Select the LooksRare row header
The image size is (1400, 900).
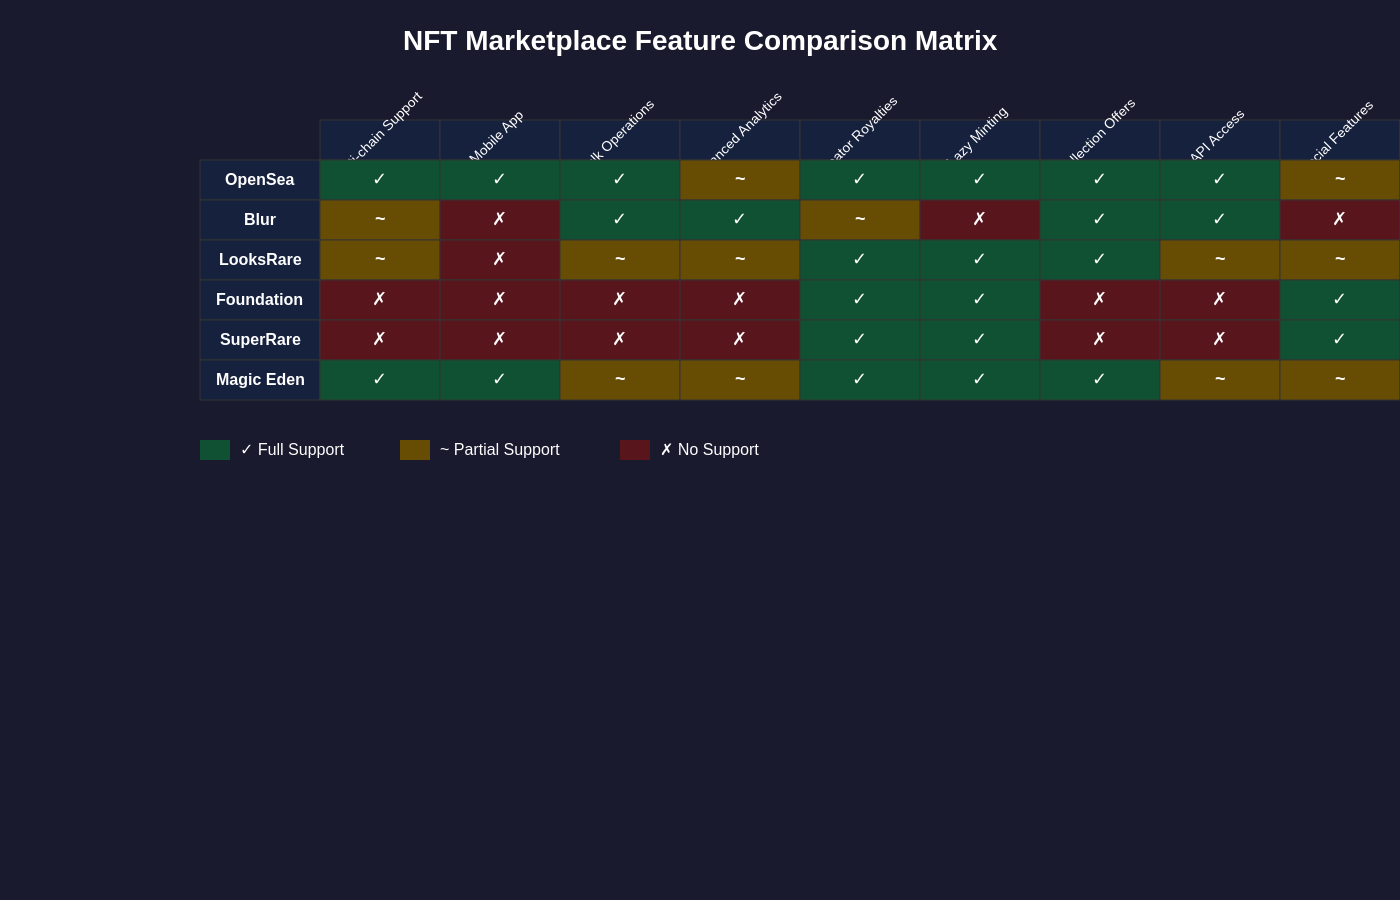point(260,260)
